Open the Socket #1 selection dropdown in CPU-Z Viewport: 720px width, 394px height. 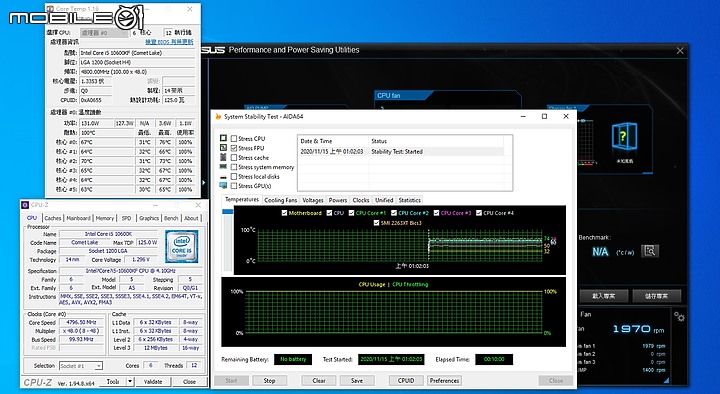81,366
